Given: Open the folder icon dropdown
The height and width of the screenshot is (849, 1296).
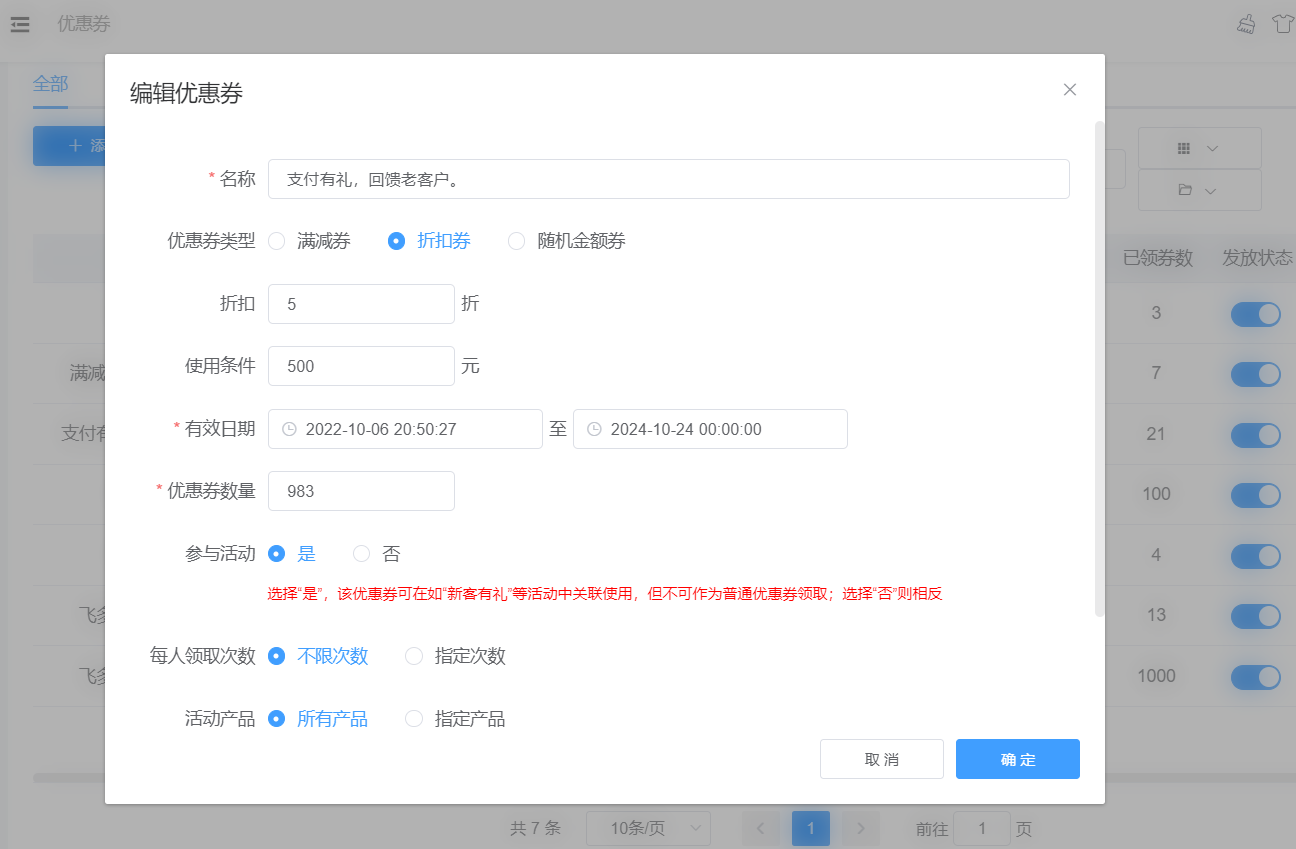Looking at the screenshot, I should (1199, 190).
